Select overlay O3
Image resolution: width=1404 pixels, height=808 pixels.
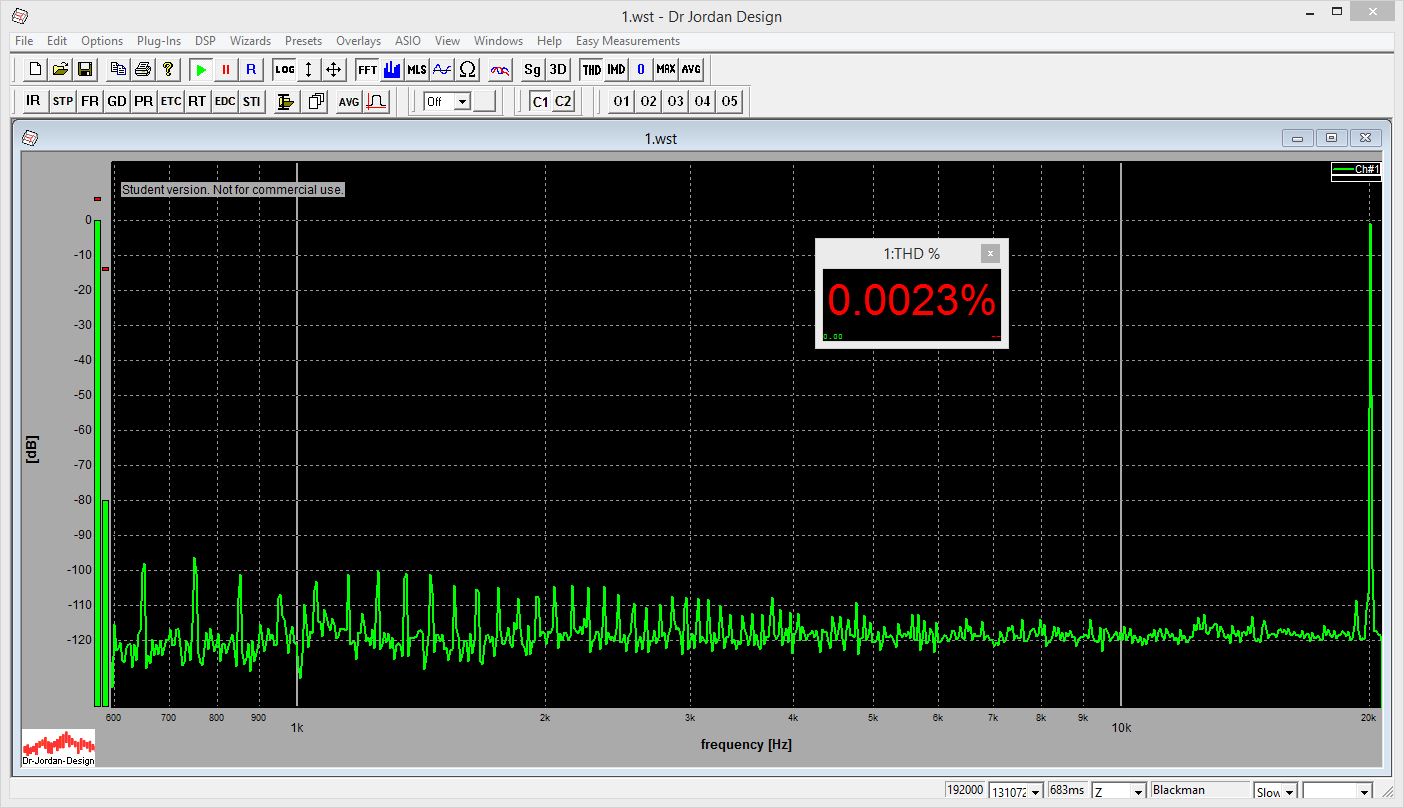[x=676, y=101]
